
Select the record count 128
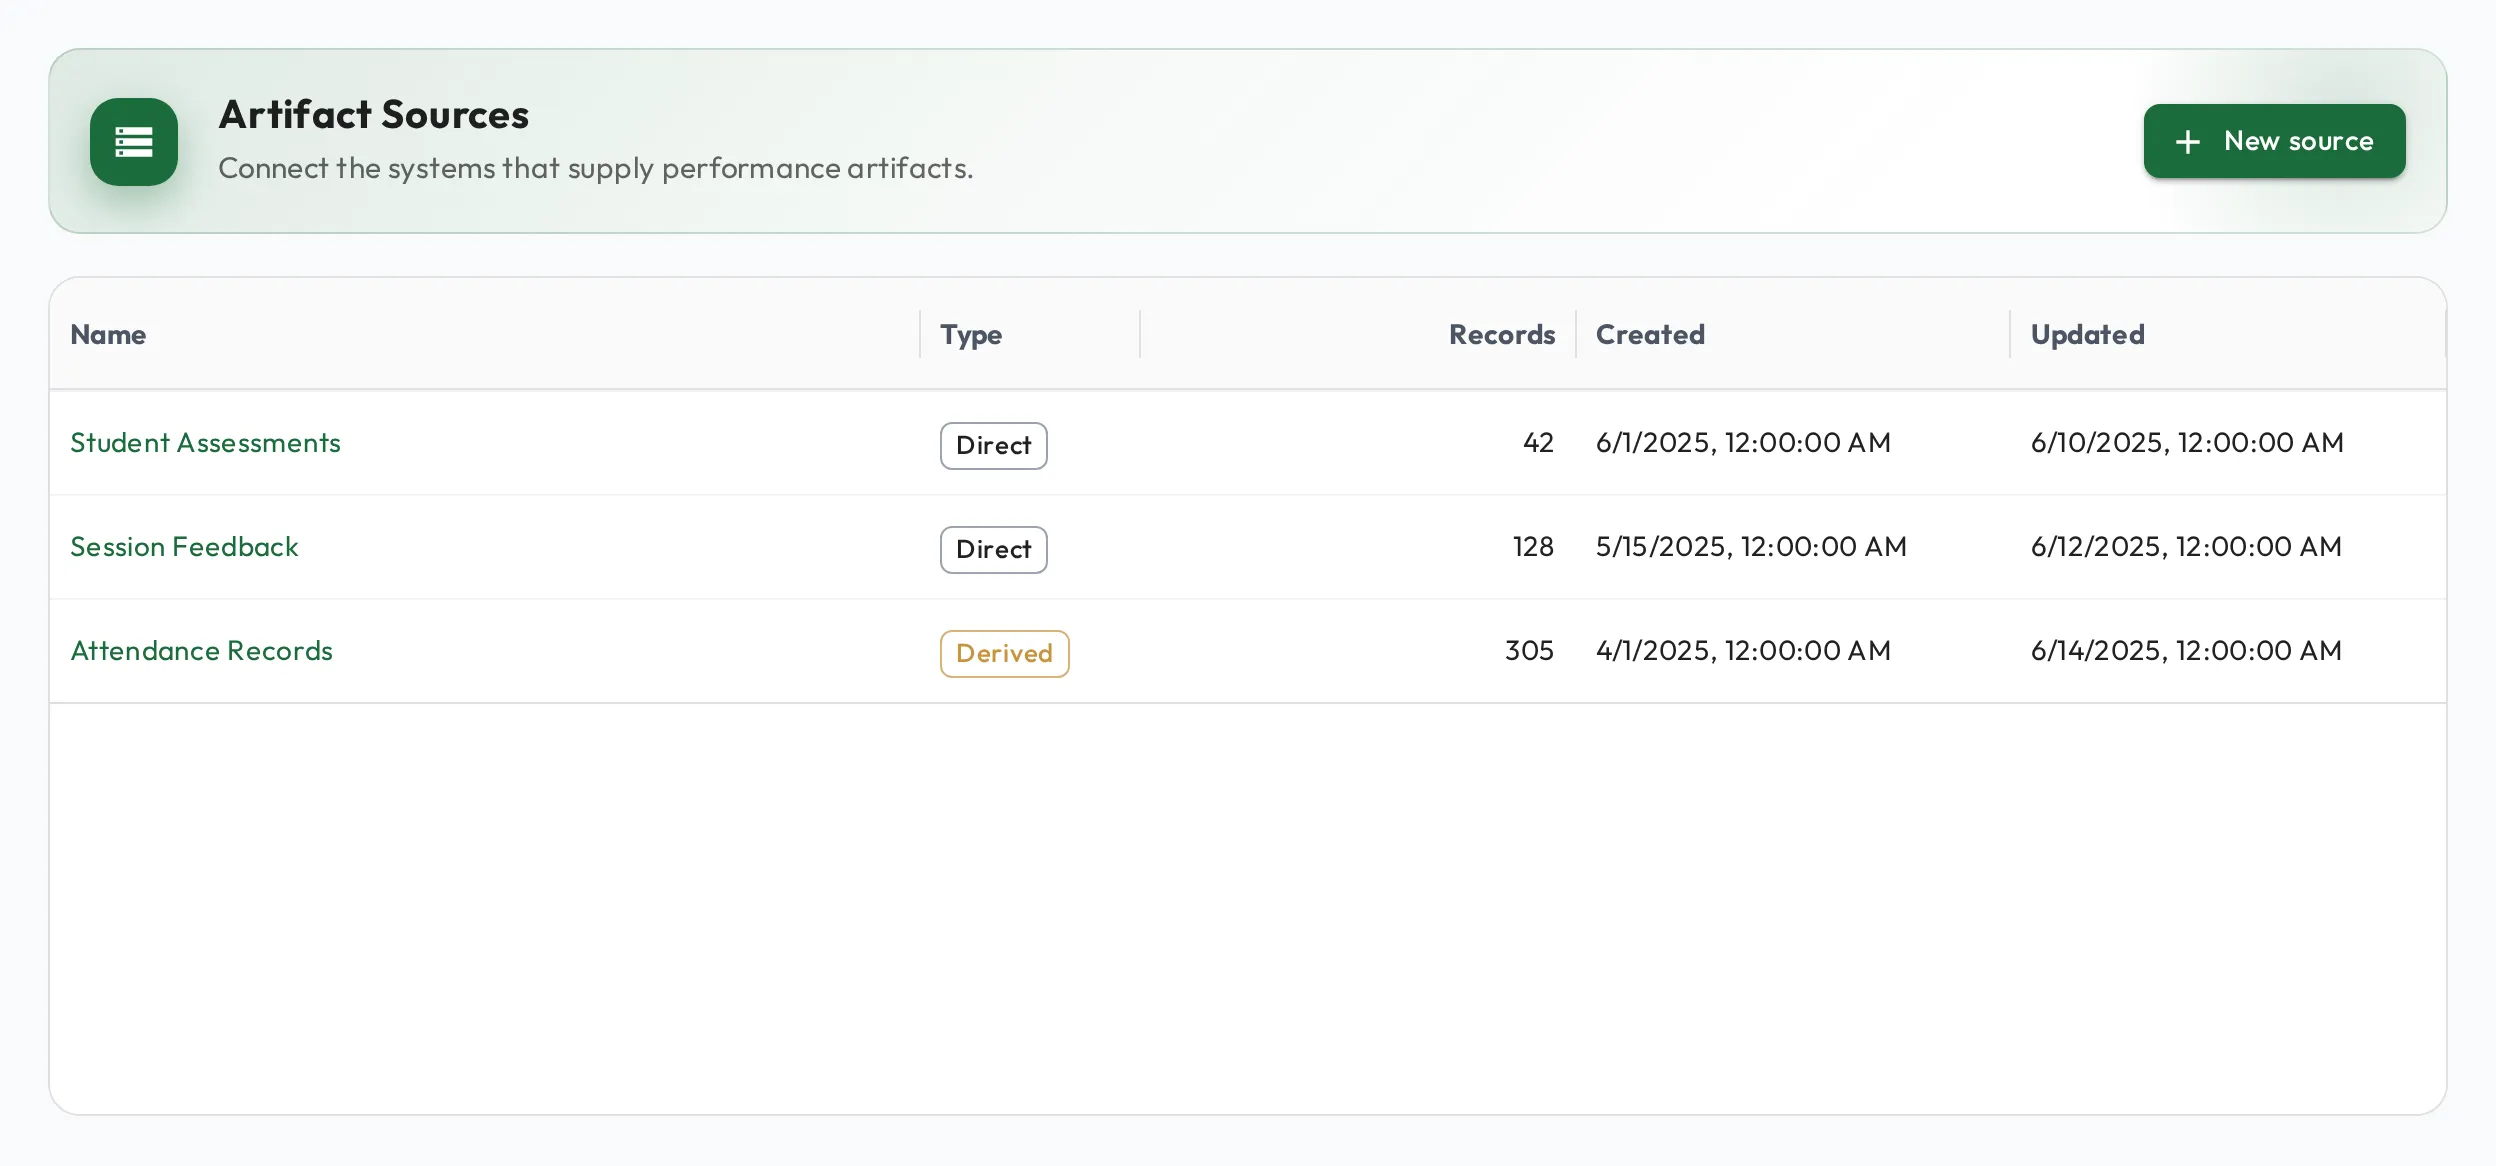coord(1533,546)
